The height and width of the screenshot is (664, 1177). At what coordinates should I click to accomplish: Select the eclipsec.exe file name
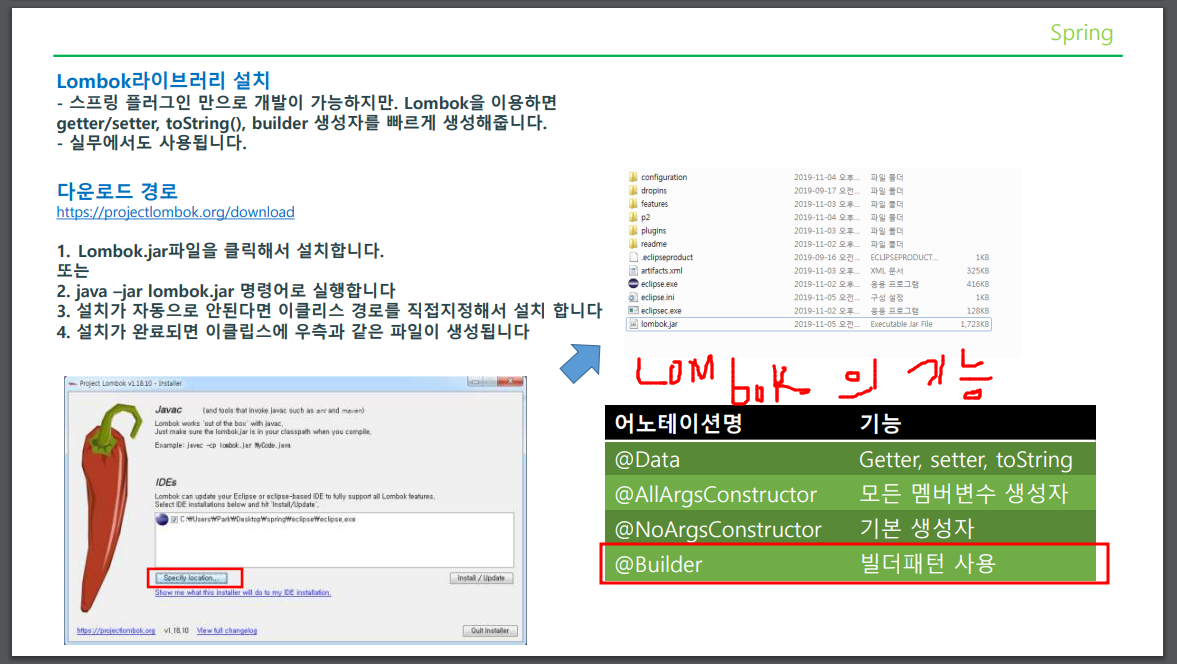click(661, 311)
